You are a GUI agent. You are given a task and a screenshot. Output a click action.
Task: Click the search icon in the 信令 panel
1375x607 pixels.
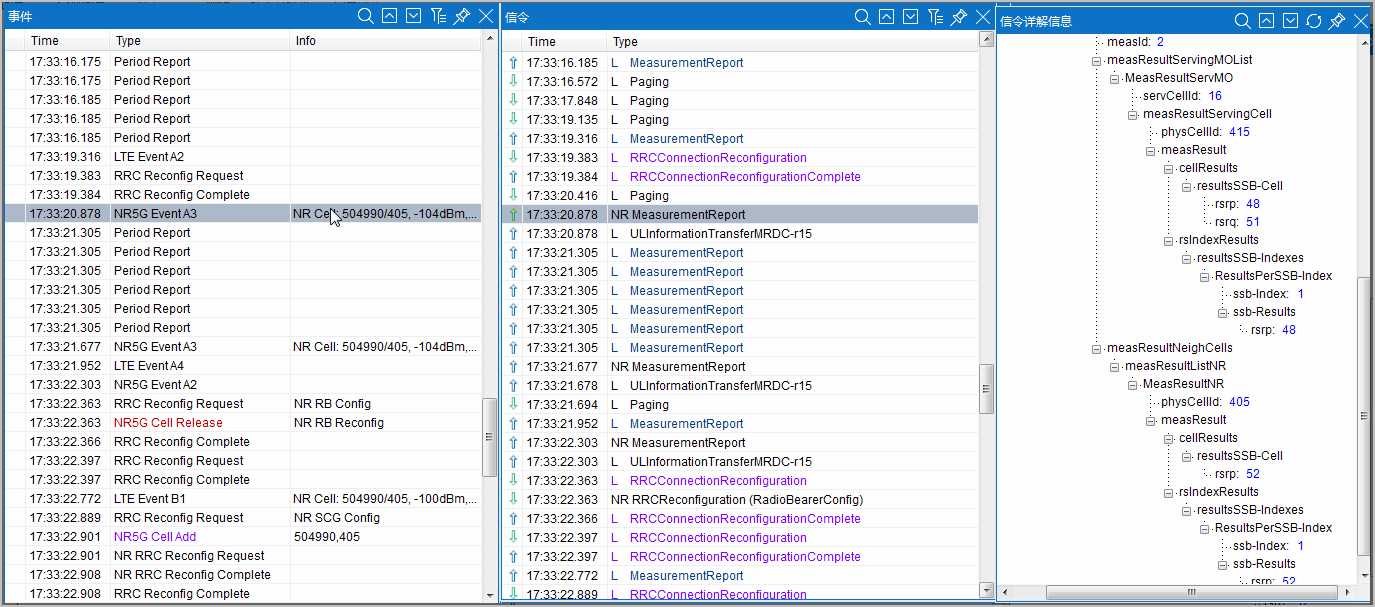(x=863, y=17)
